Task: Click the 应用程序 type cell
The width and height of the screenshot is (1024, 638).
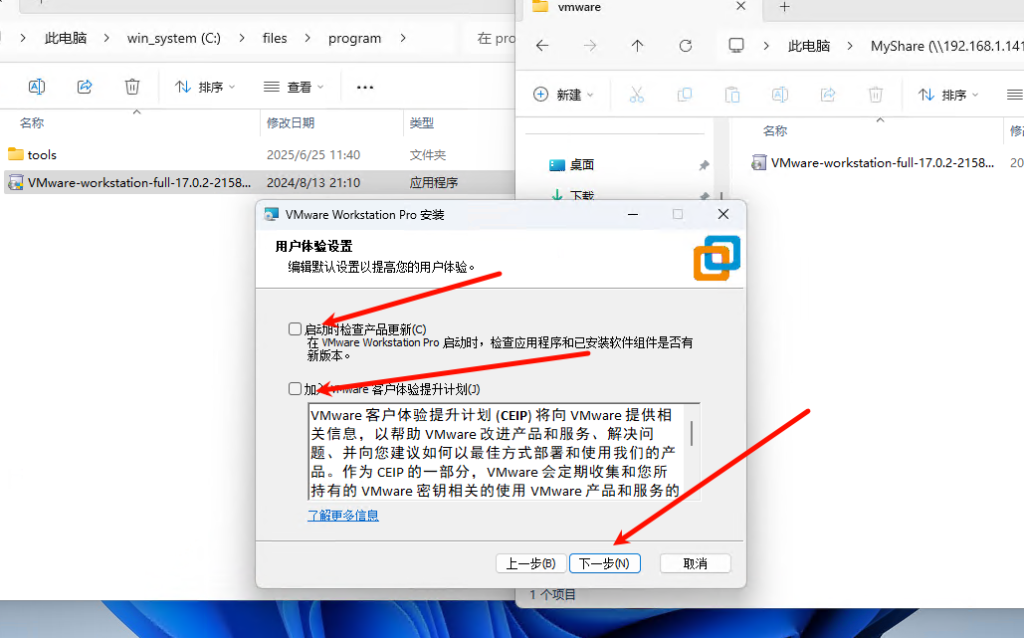Action: [434, 183]
